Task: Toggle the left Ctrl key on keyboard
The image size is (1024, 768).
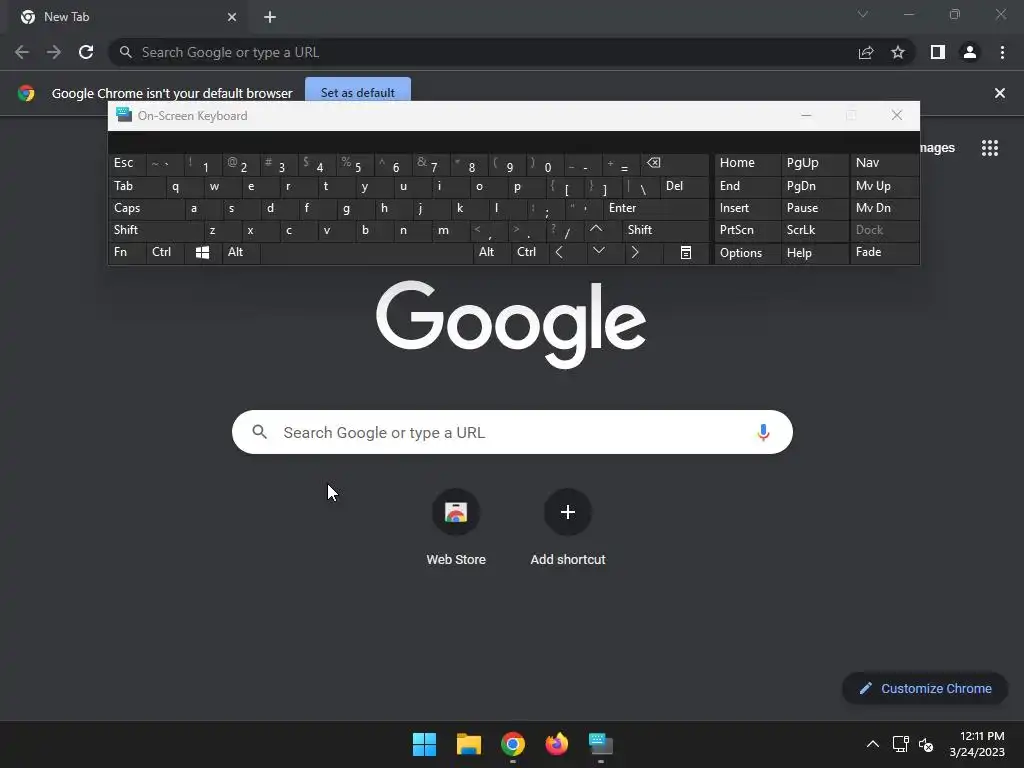Action: (x=165, y=252)
